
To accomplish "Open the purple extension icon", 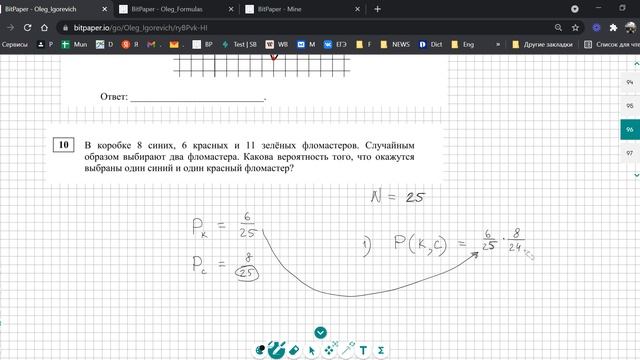I will [x=596, y=28].
